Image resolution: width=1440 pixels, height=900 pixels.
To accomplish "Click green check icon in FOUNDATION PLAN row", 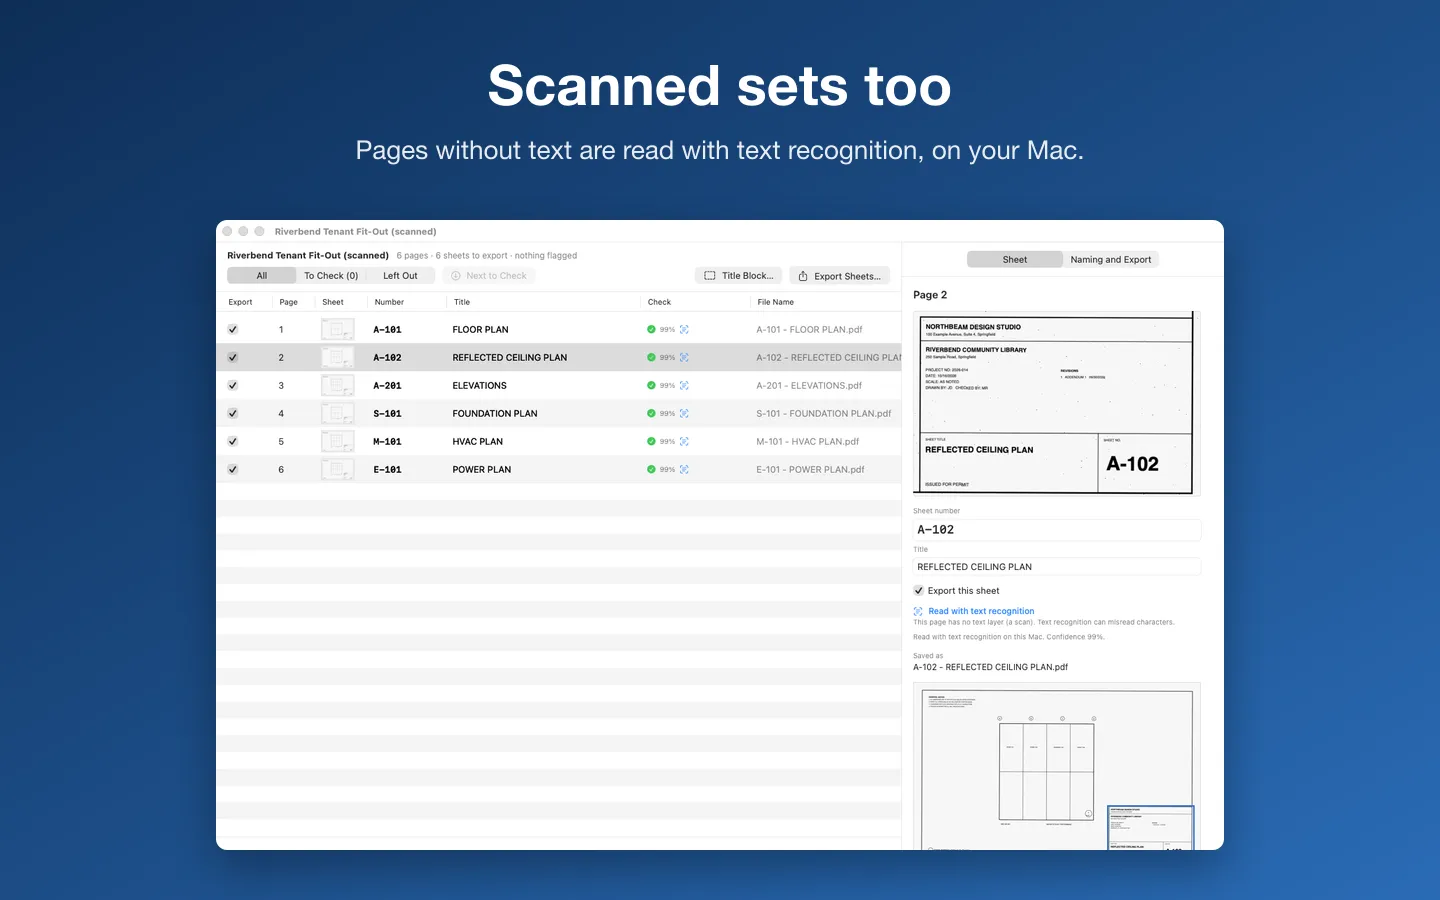I will [x=651, y=413].
